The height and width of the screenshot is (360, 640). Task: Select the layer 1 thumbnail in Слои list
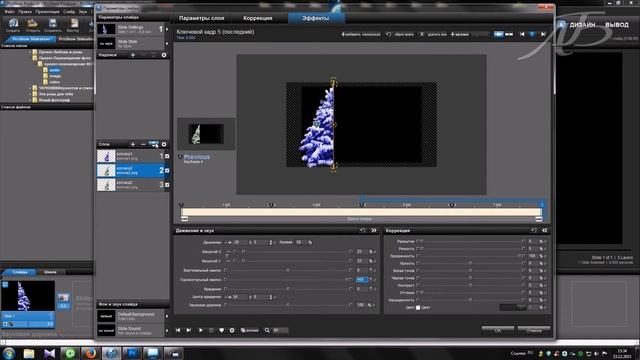click(106, 156)
